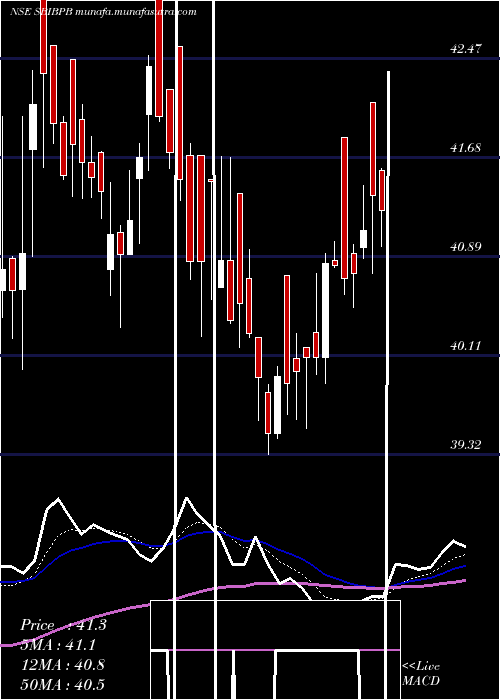Click the 39.32 price level label
This screenshot has width=500, height=700.
pyautogui.click(x=466, y=445)
